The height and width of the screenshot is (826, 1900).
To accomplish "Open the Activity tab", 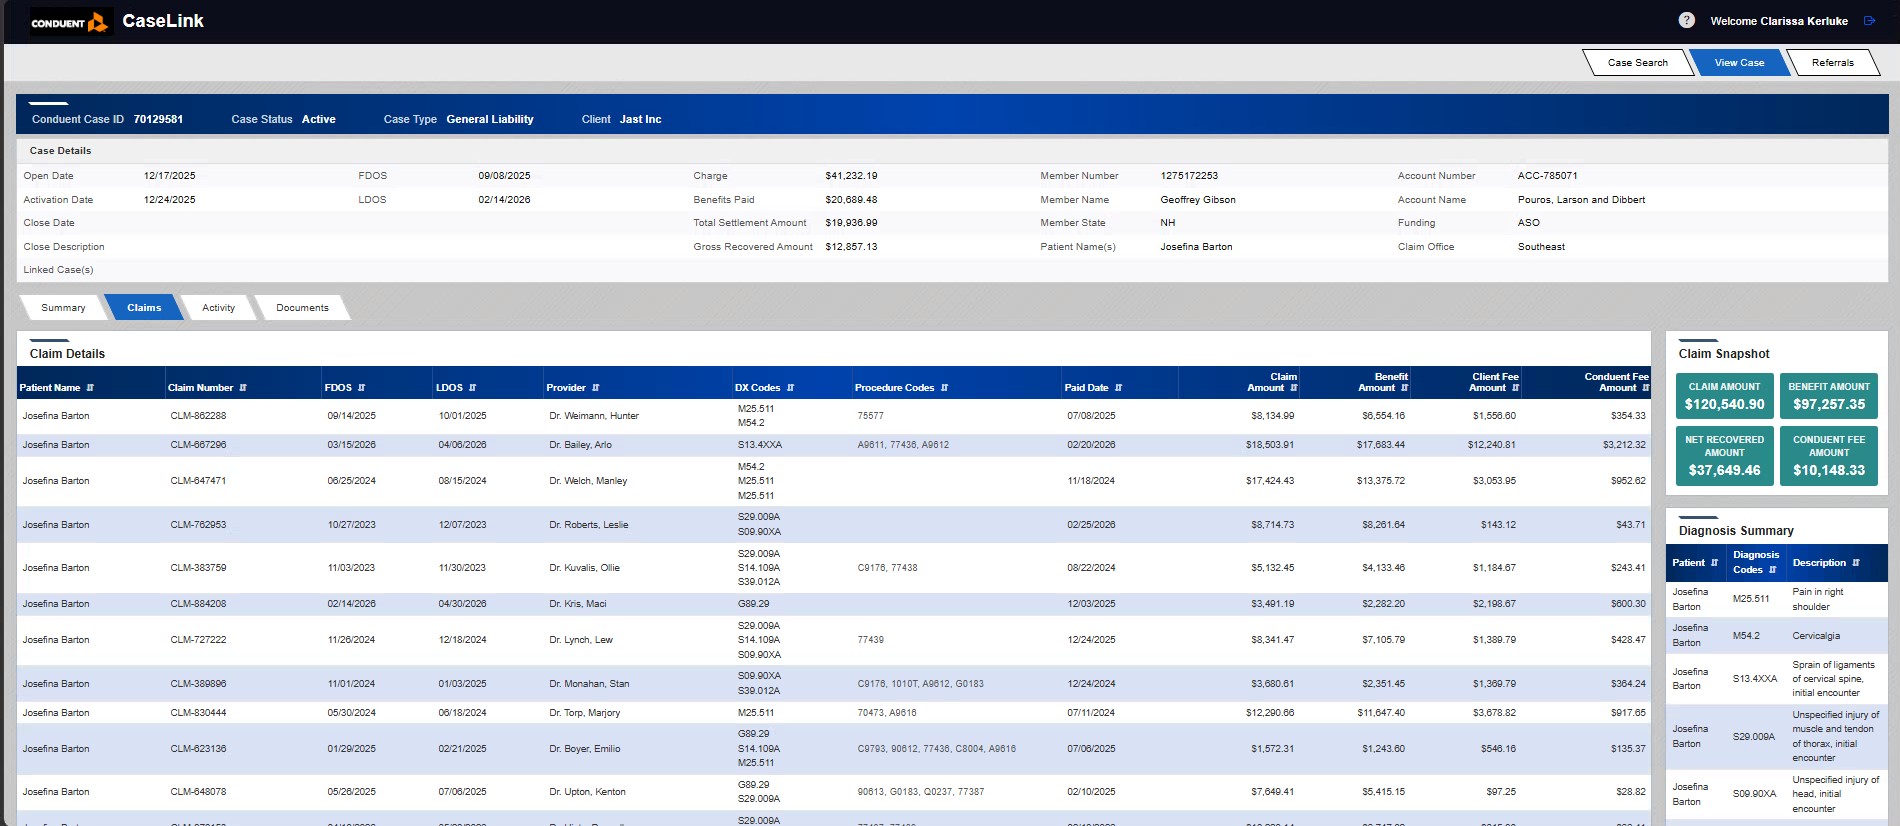I will 218,308.
